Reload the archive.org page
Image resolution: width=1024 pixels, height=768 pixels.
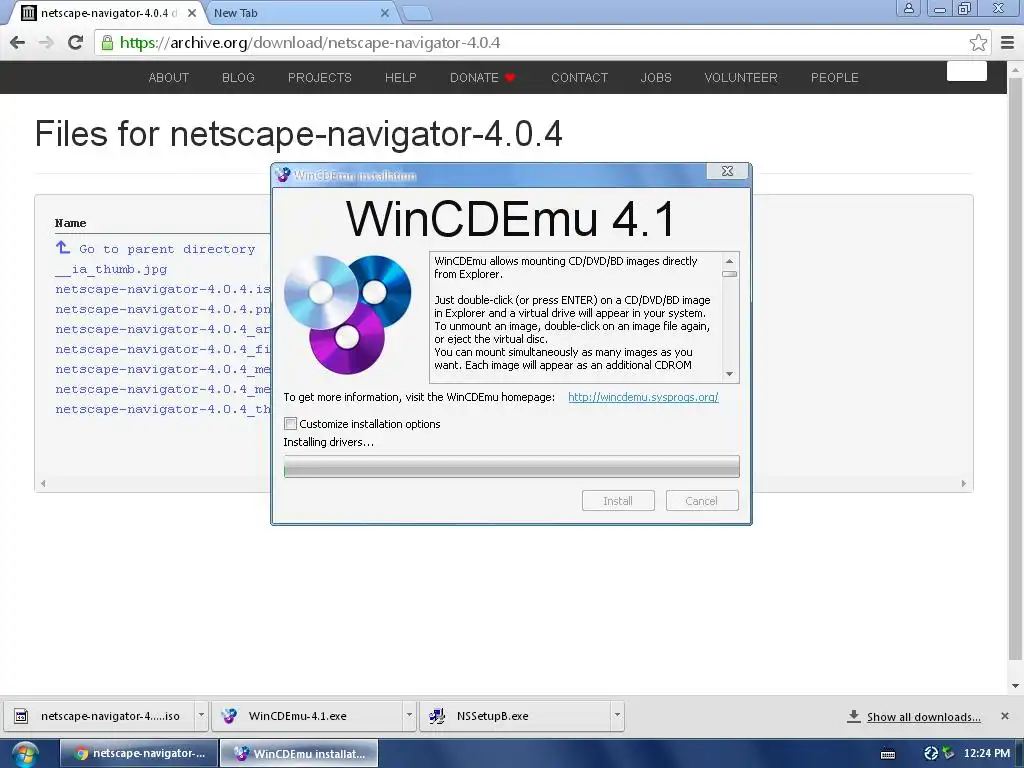[x=76, y=43]
